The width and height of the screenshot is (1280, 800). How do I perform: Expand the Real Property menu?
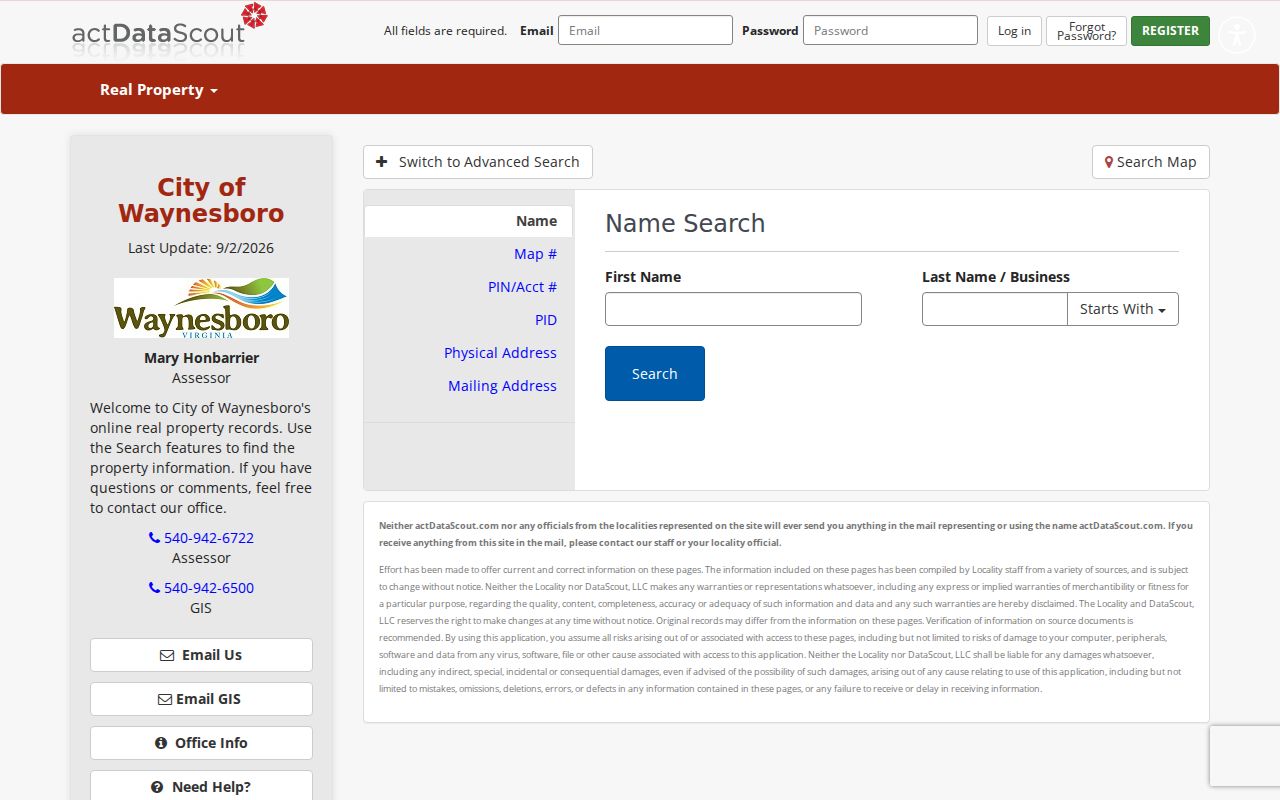click(x=158, y=90)
